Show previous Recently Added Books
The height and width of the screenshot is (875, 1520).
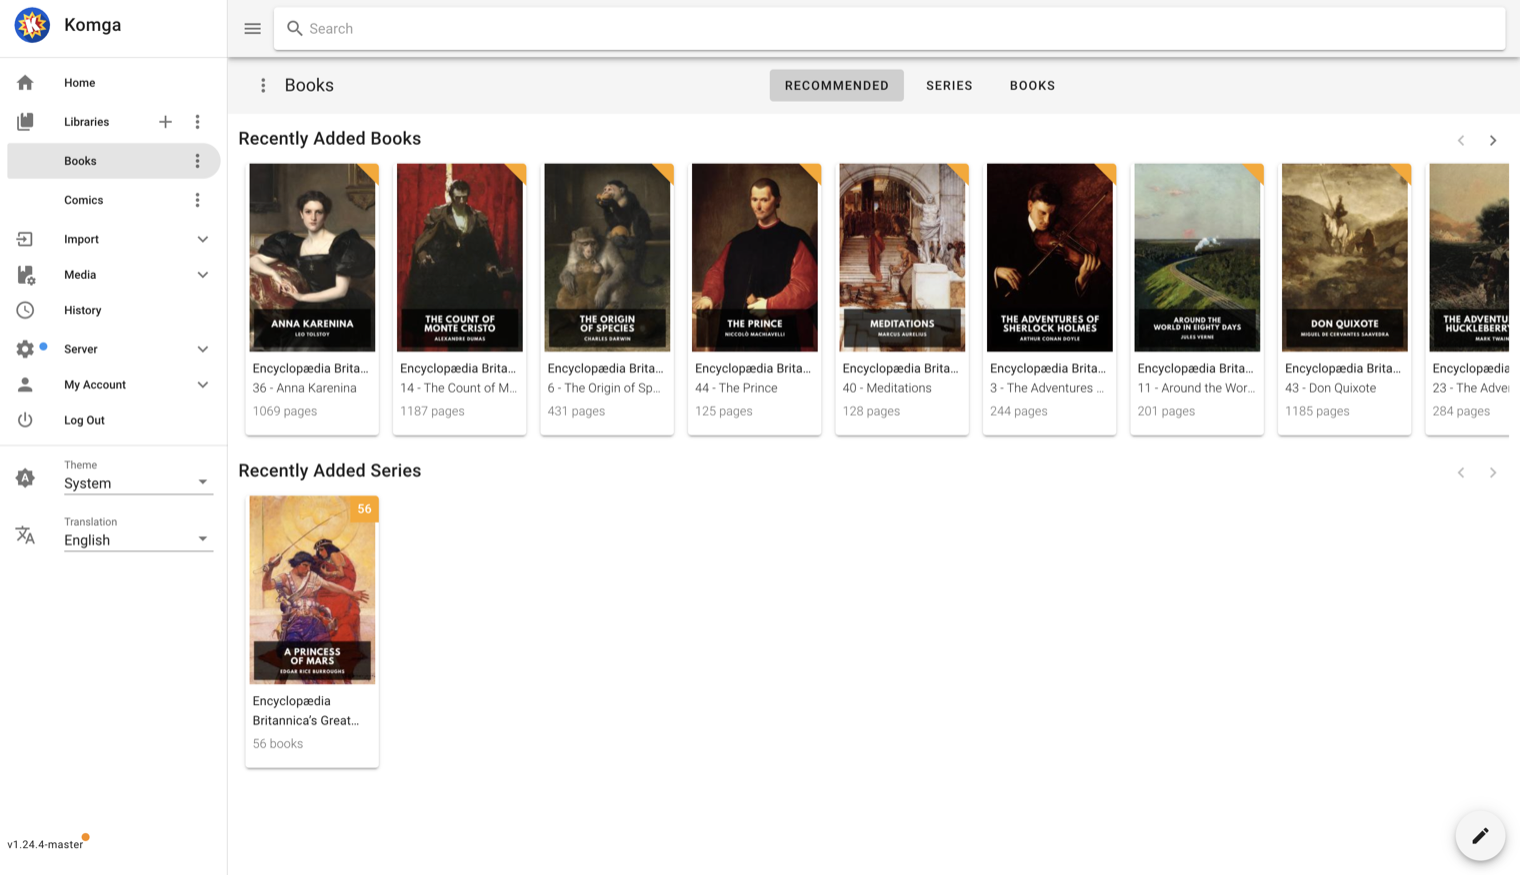click(x=1461, y=140)
